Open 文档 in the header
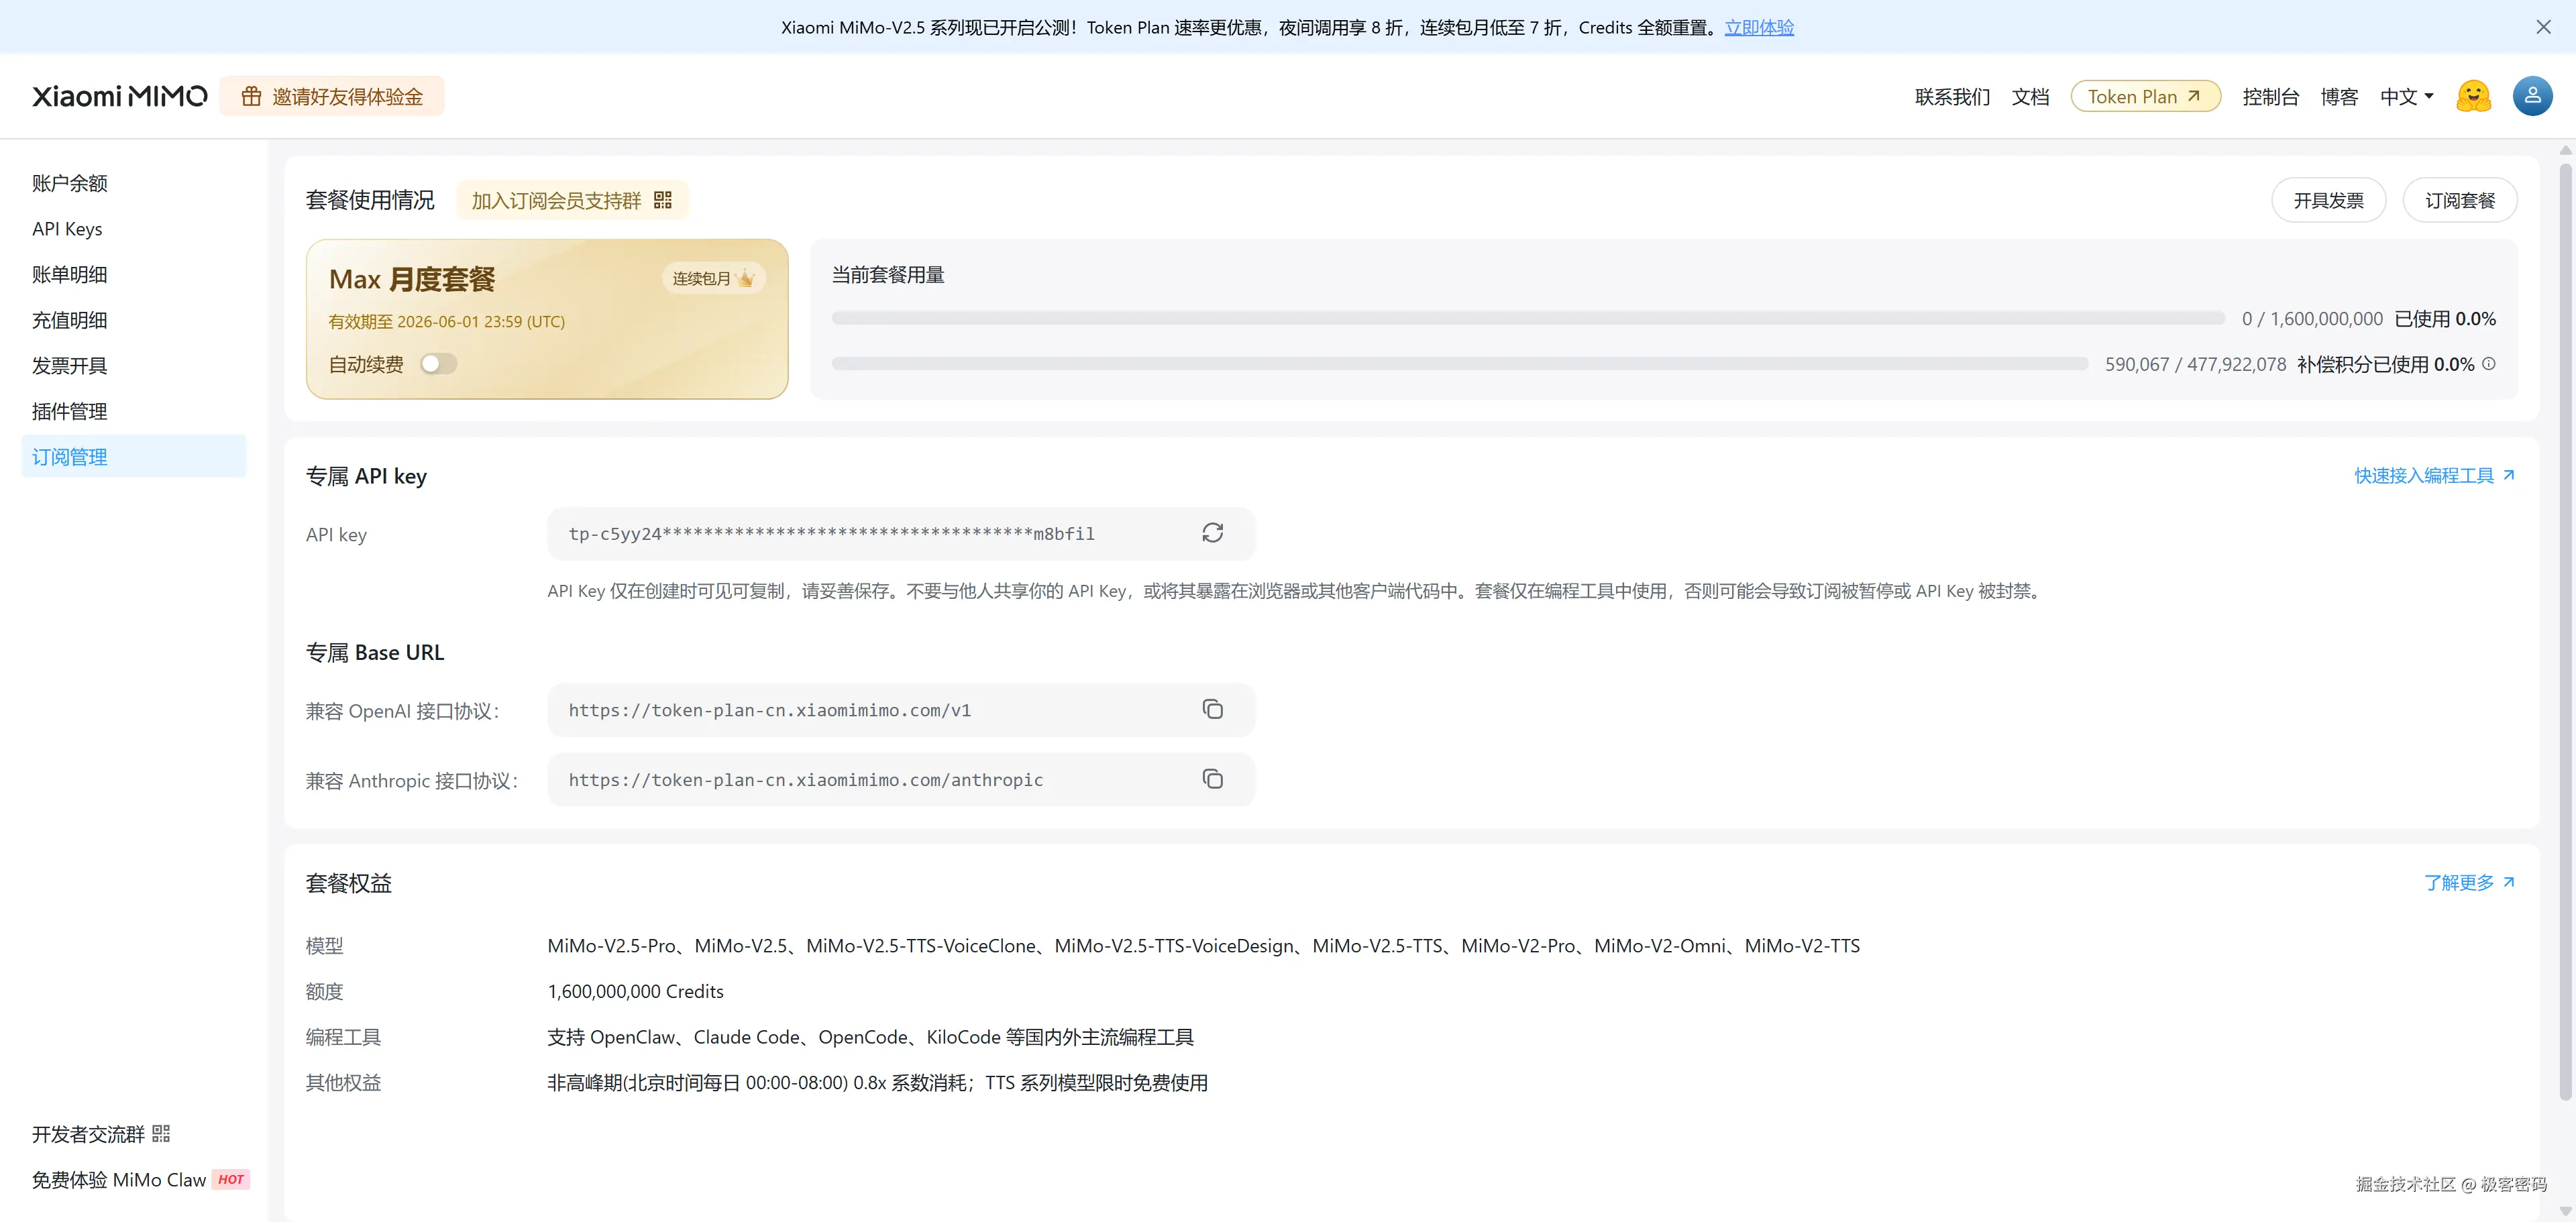Viewport: 2576px width, 1222px height. click(x=2030, y=96)
